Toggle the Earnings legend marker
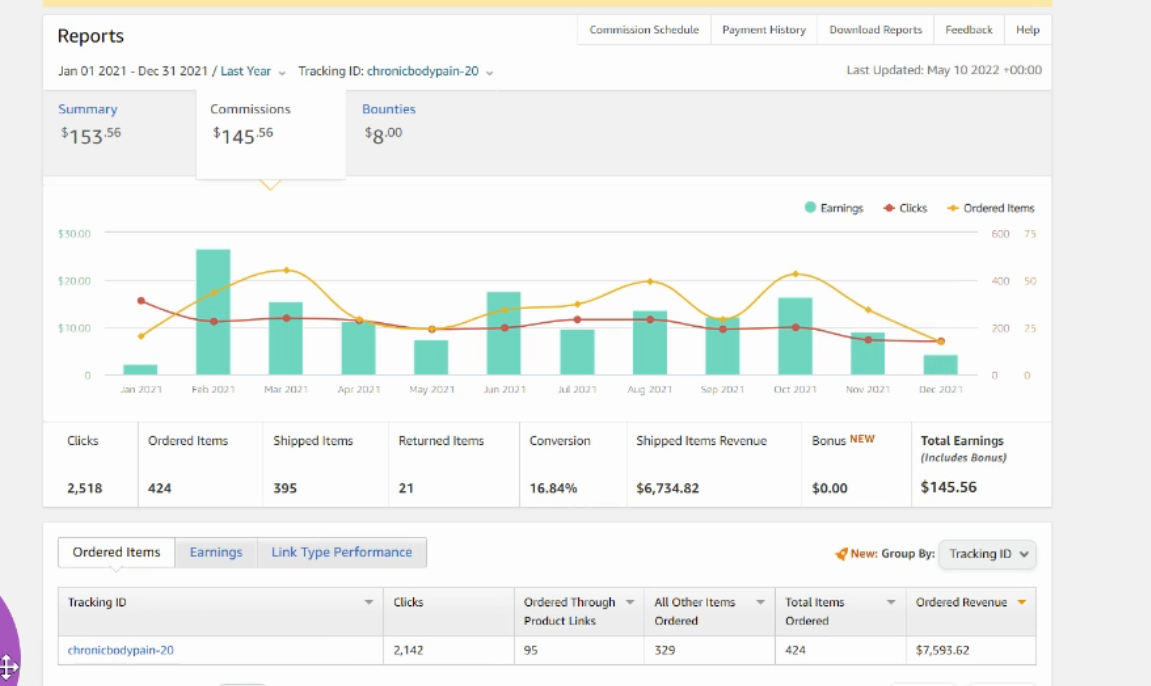 point(810,208)
